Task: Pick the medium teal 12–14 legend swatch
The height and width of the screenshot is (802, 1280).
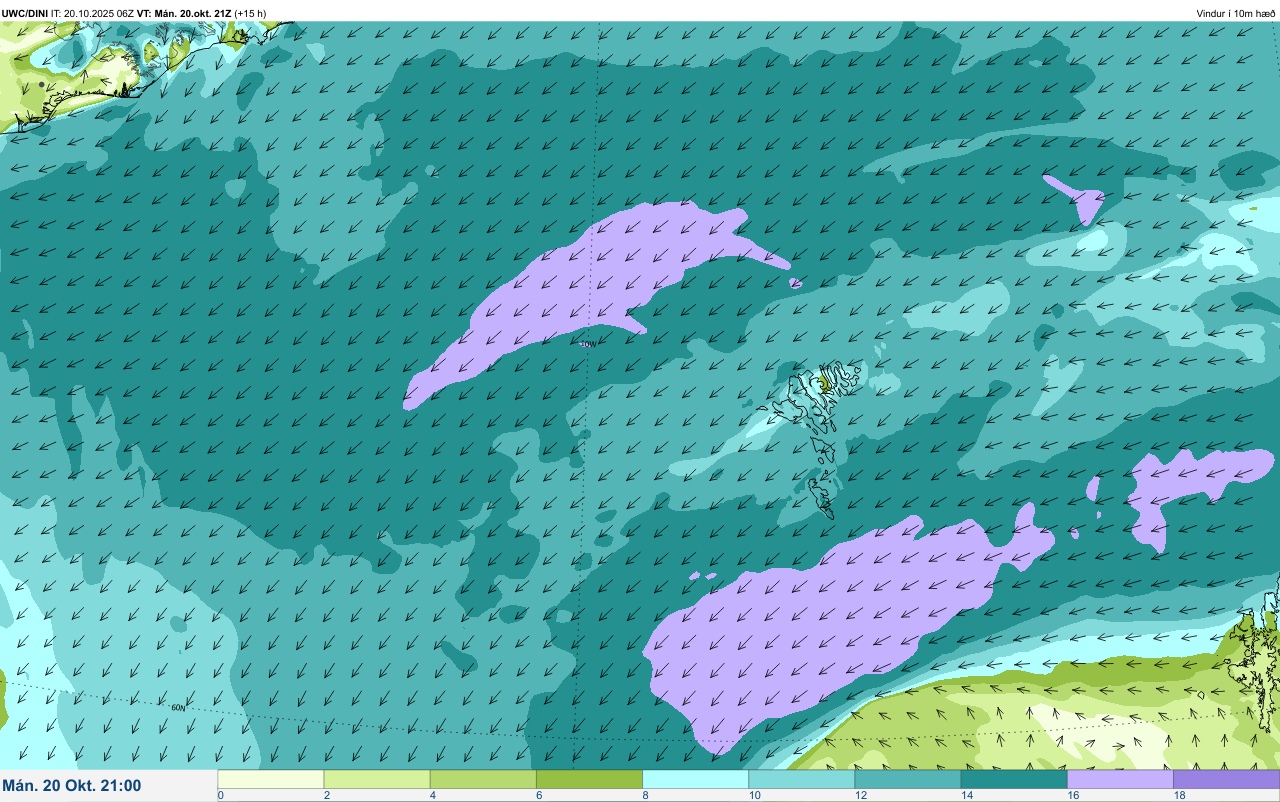Action: click(x=907, y=779)
